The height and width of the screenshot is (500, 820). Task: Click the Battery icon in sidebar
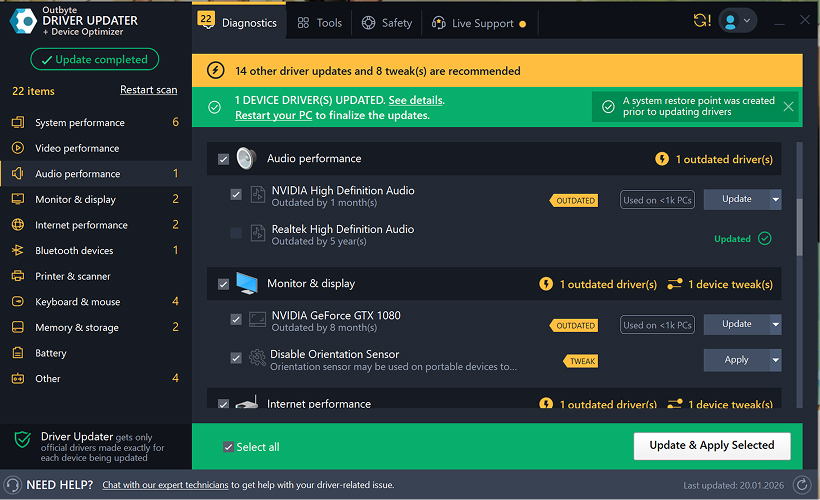(x=17, y=353)
